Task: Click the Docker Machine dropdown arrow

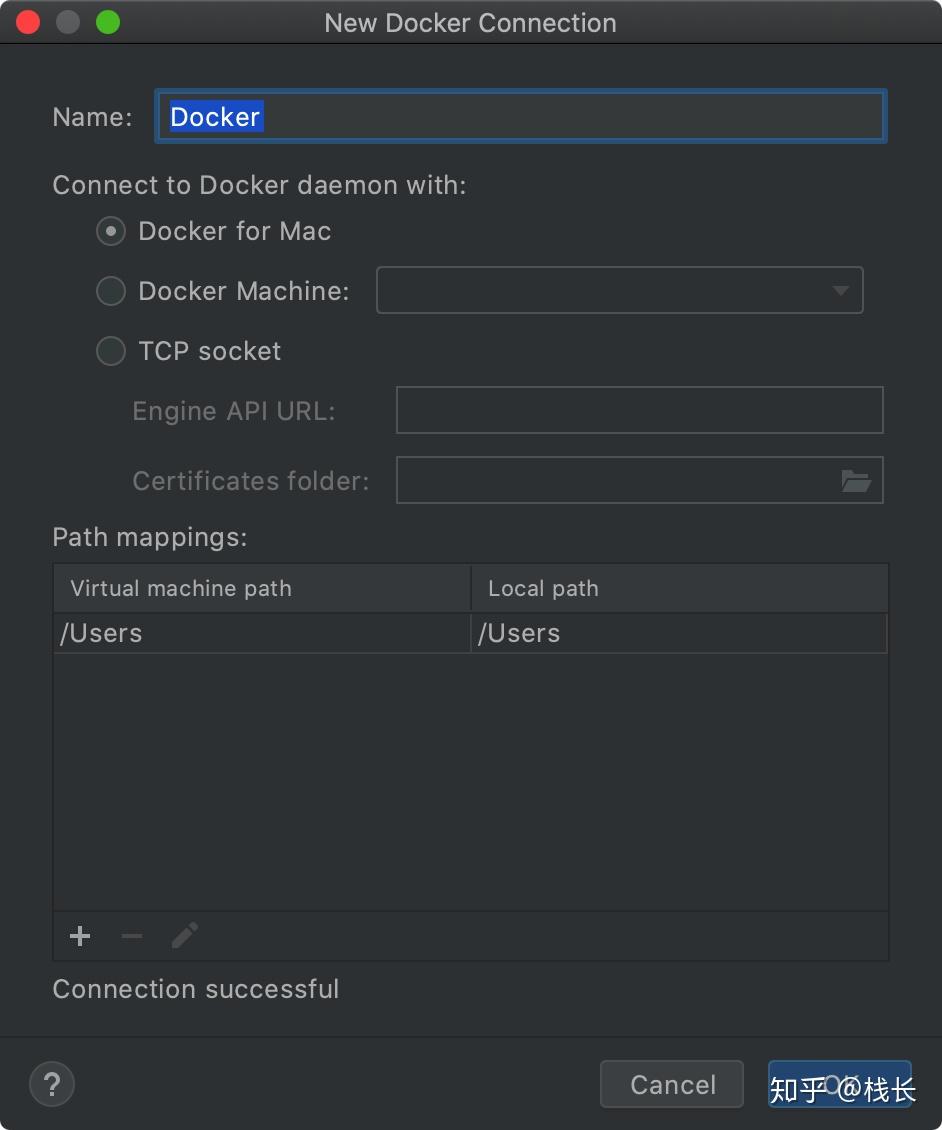Action: point(840,290)
